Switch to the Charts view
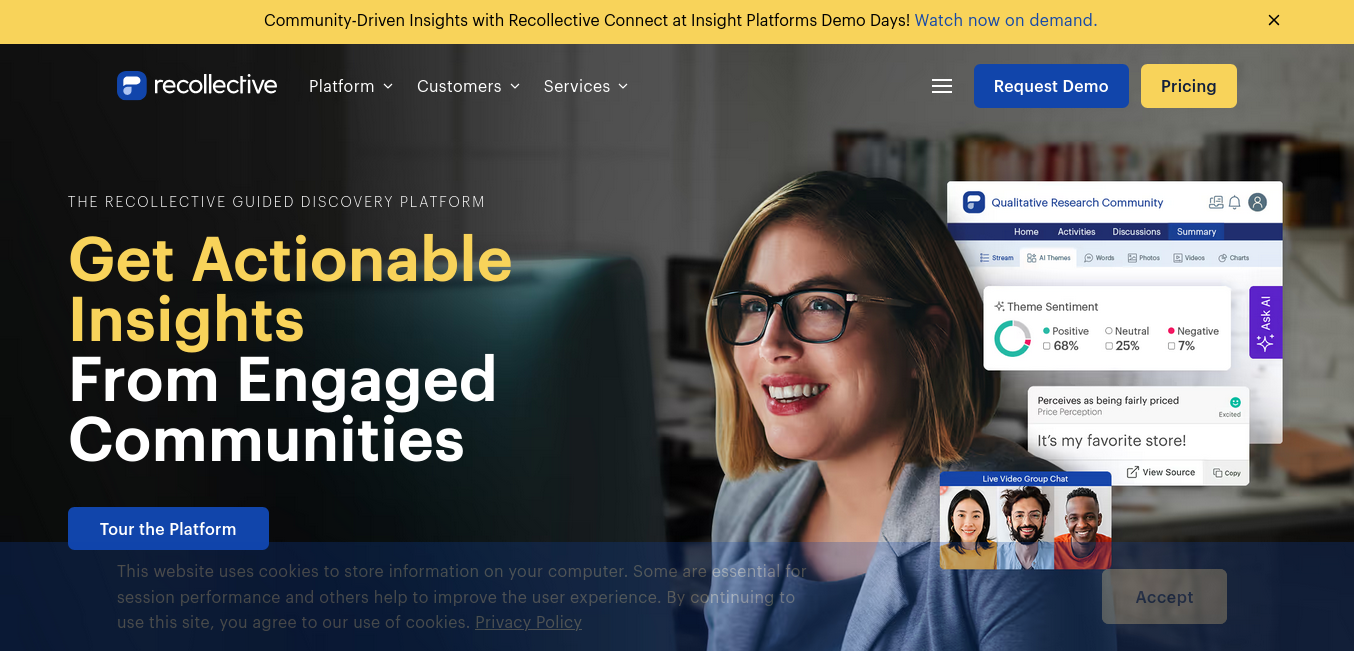The height and width of the screenshot is (651, 1366). 1233,258
